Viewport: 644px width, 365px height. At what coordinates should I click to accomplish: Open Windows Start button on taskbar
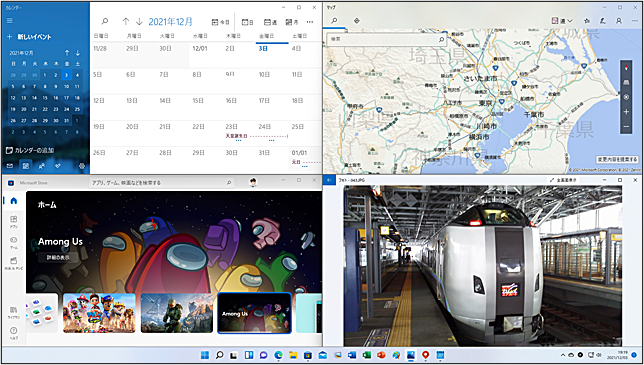tap(205, 355)
